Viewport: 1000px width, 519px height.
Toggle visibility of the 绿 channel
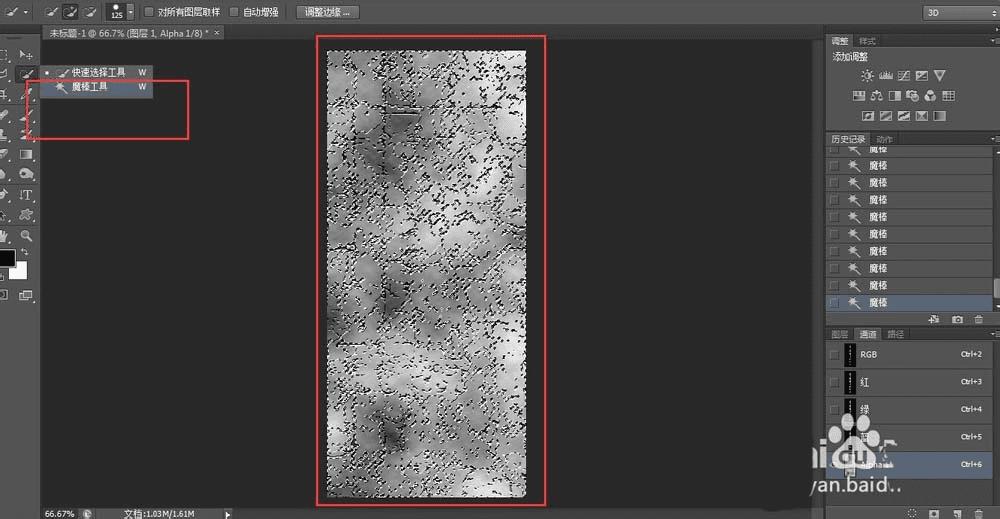(834, 409)
